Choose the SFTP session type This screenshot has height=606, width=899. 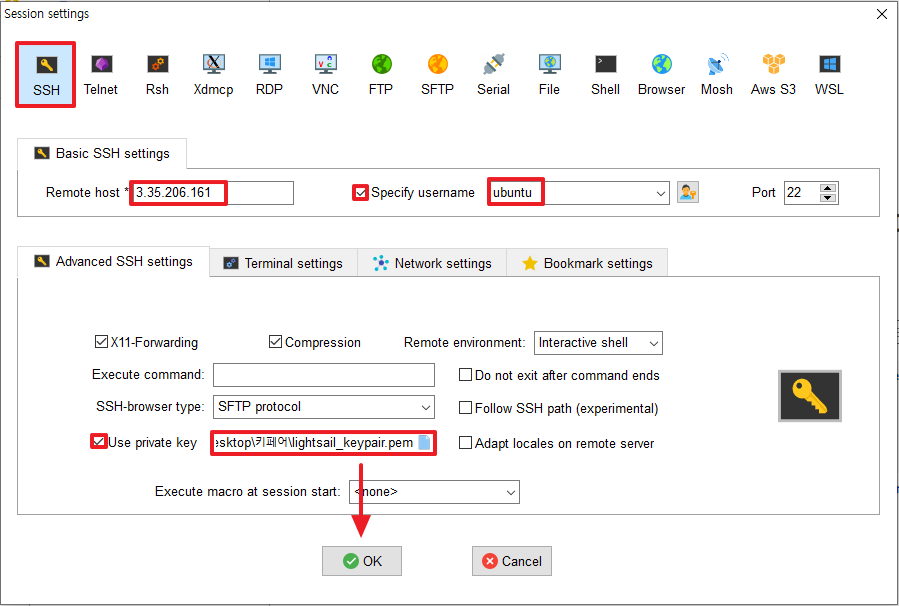click(437, 75)
